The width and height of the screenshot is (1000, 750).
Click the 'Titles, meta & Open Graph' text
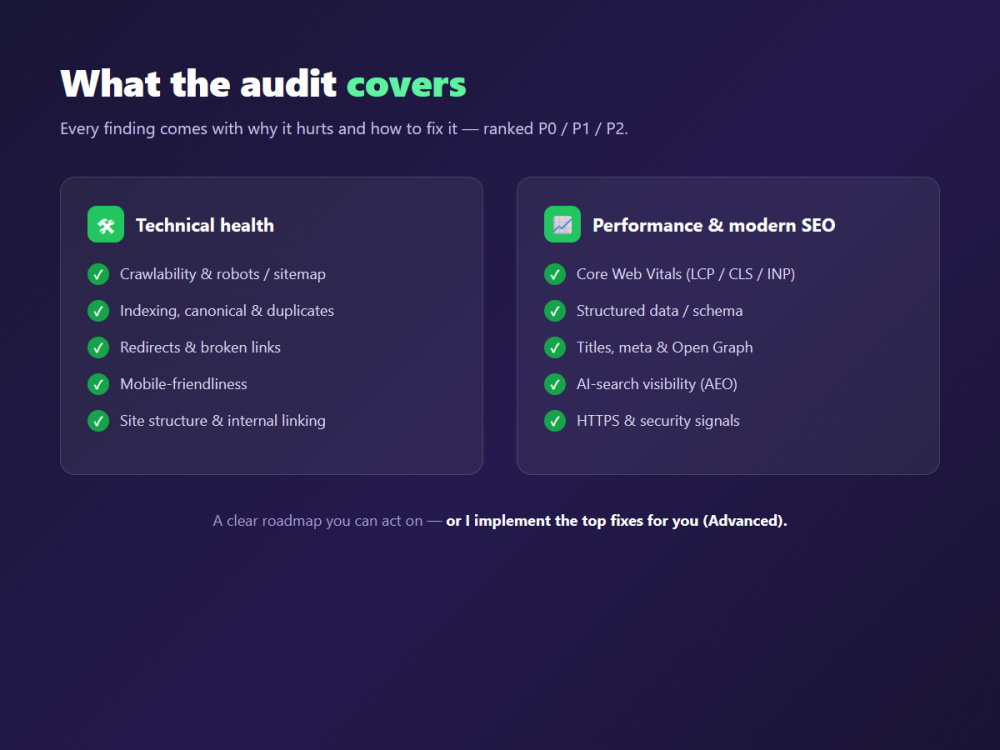point(665,348)
